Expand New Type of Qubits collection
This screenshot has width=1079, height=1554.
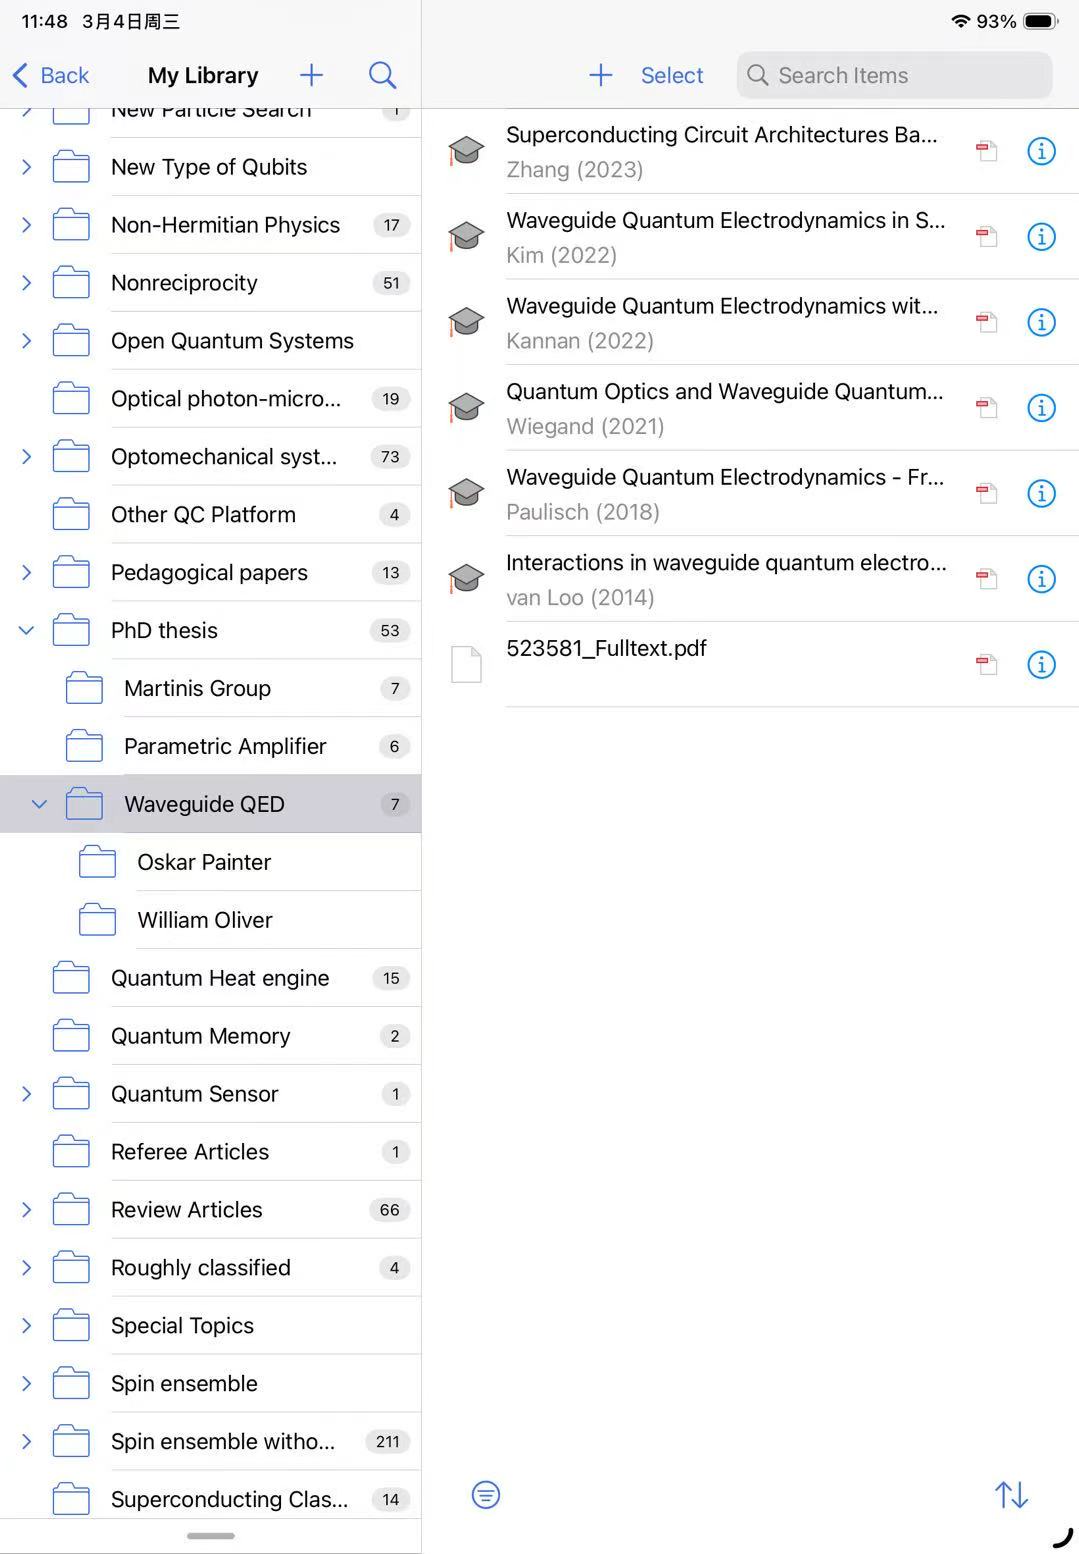(27, 167)
